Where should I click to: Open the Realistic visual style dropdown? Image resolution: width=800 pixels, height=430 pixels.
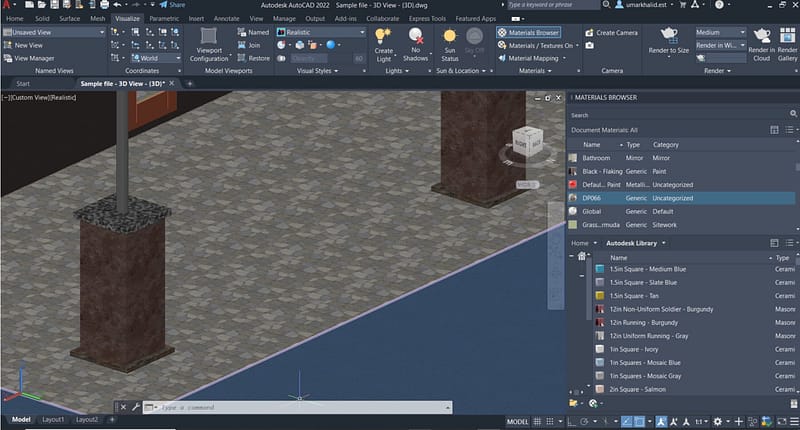[x=322, y=32]
